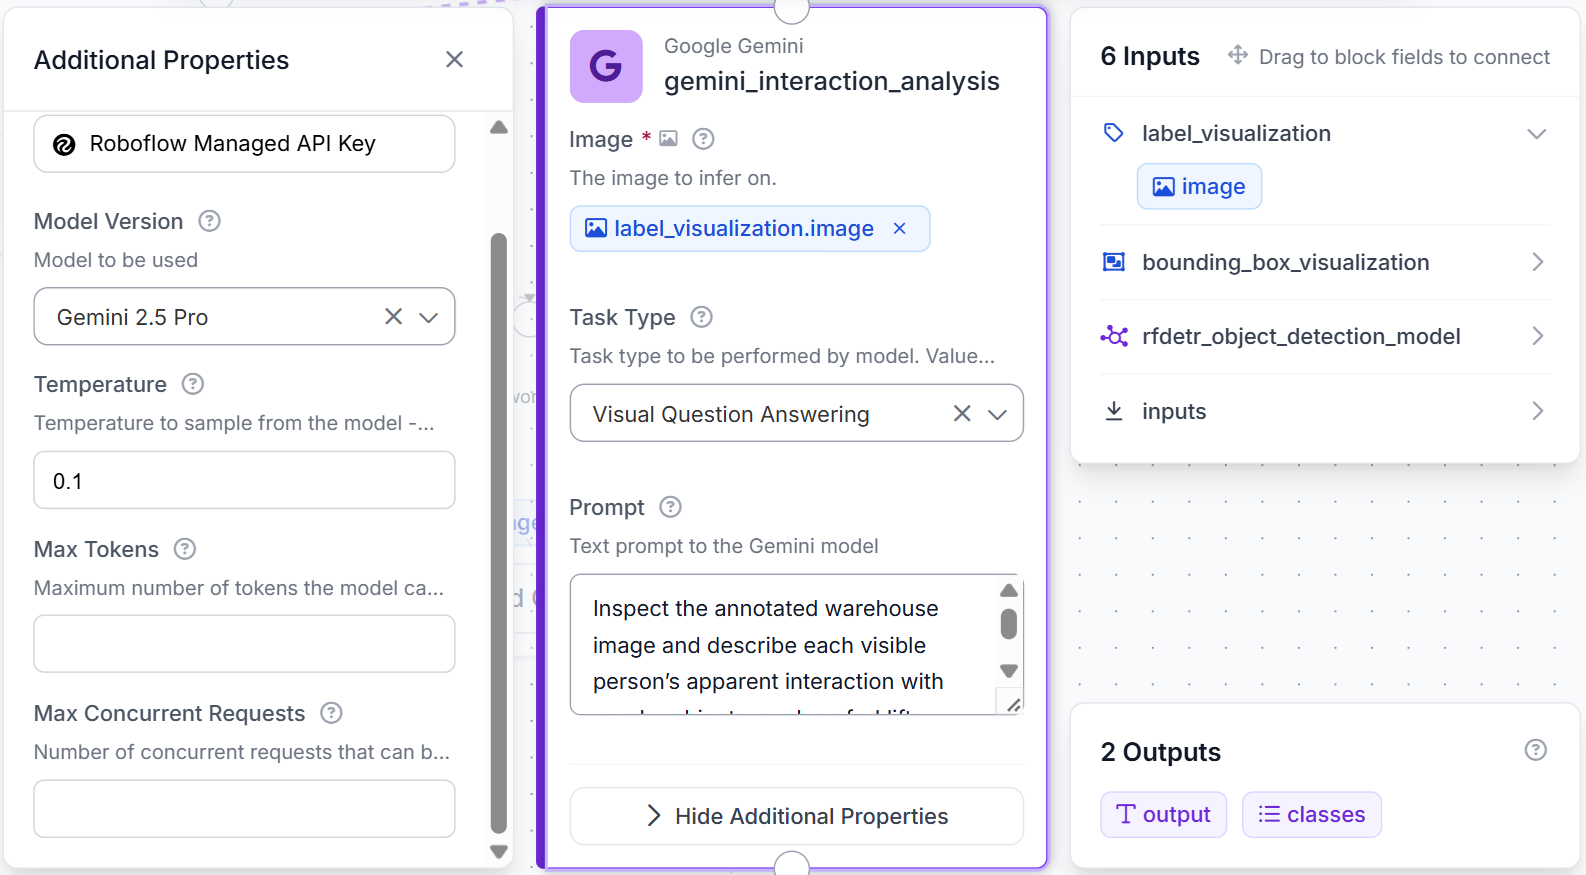Click the bounding_box_visualization icon
This screenshot has width=1586, height=875.
pos(1114,262)
